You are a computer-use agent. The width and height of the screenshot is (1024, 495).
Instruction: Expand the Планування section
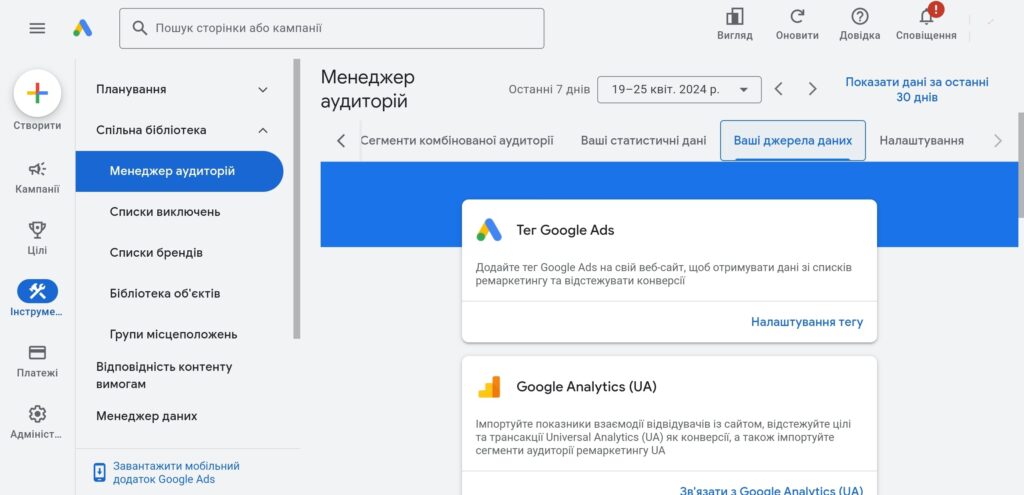[263, 89]
